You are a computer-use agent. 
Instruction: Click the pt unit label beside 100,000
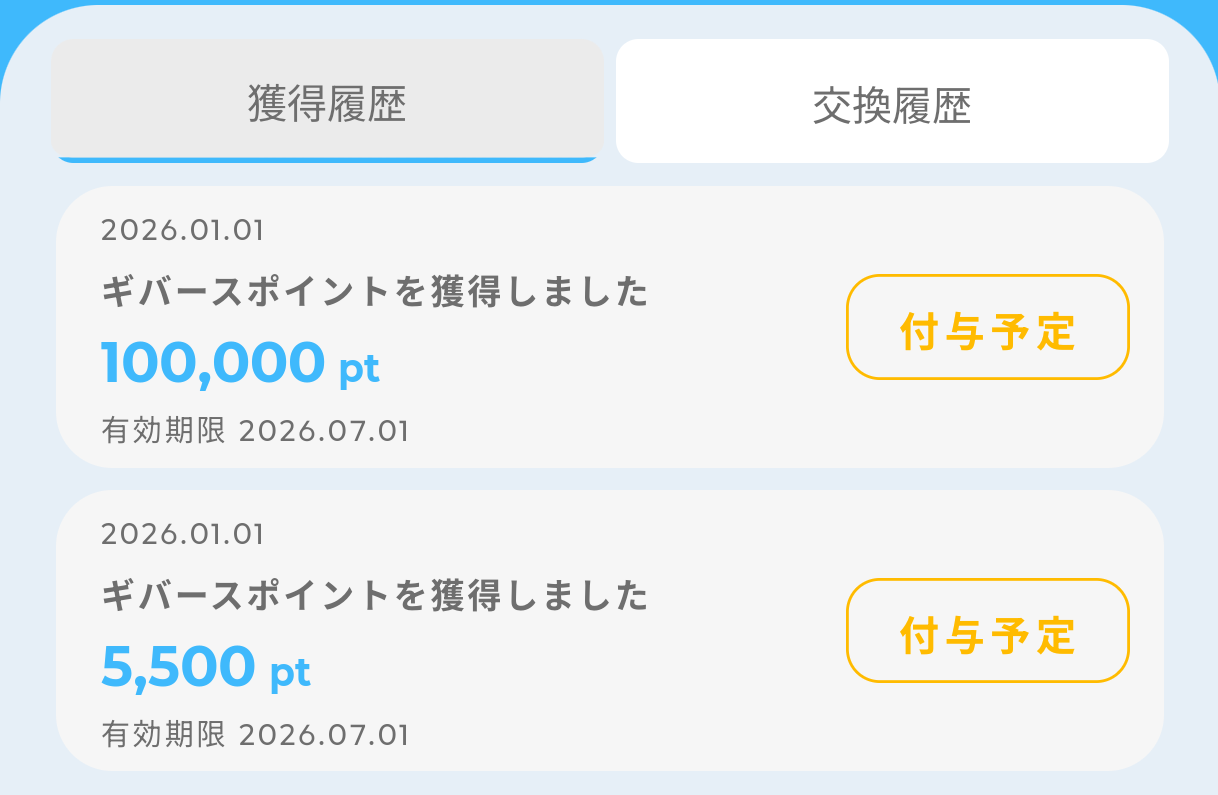point(359,368)
